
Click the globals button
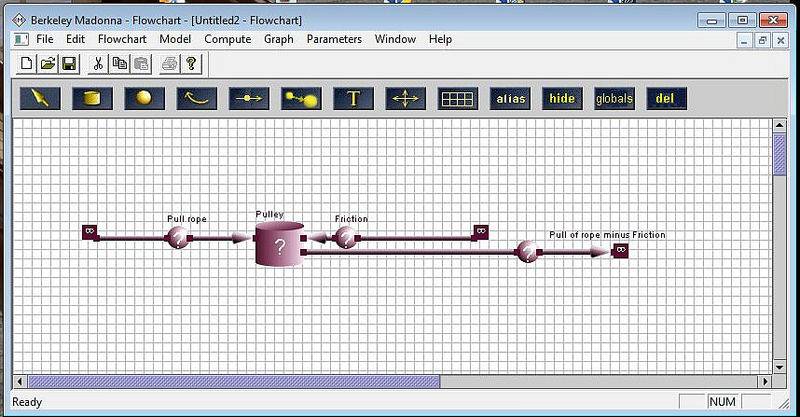[614, 98]
